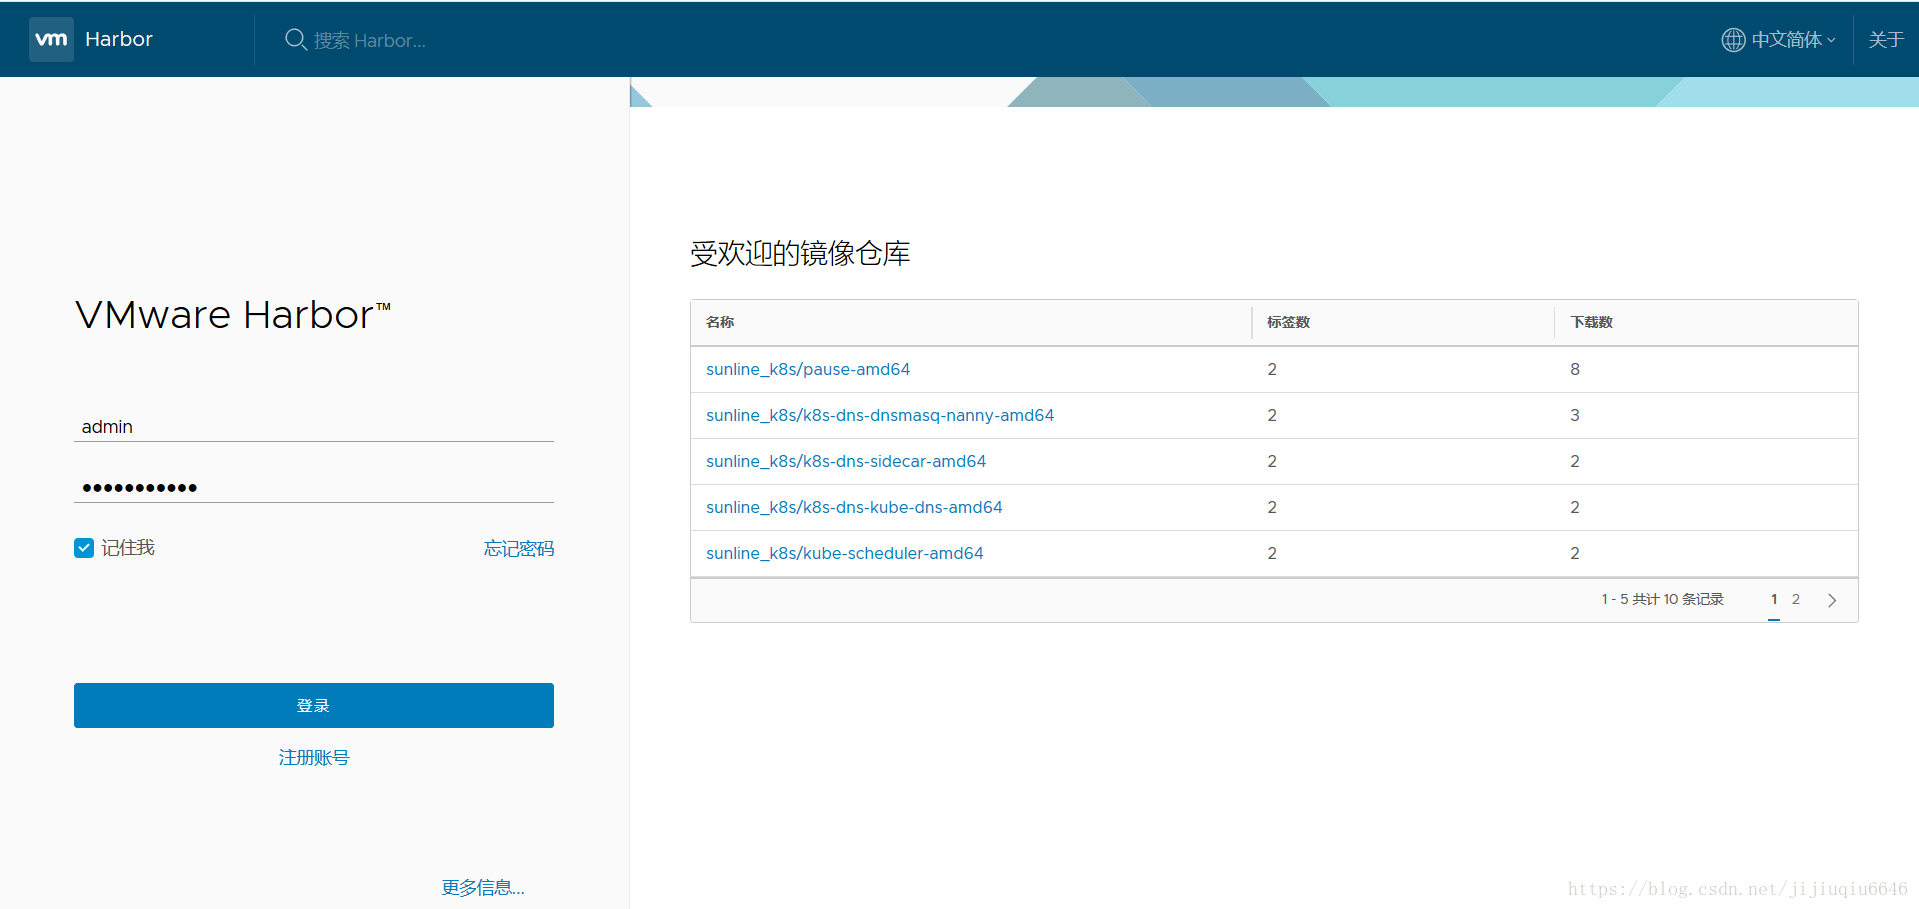1919x909 pixels.
Task: Click the search magnifier icon
Action: pos(296,39)
